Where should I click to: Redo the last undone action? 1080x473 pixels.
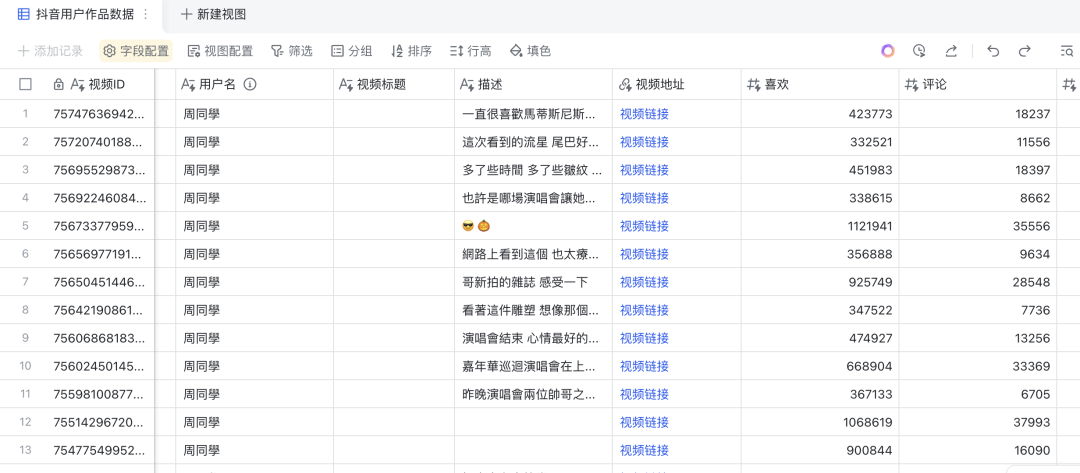(1024, 51)
